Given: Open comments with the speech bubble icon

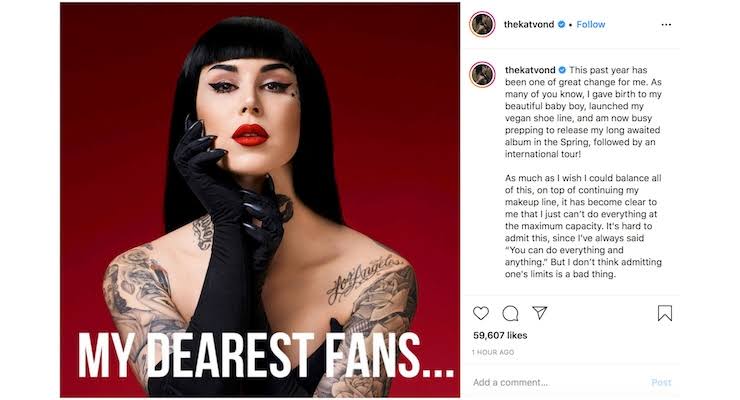Looking at the screenshot, I should pos(510,313).
